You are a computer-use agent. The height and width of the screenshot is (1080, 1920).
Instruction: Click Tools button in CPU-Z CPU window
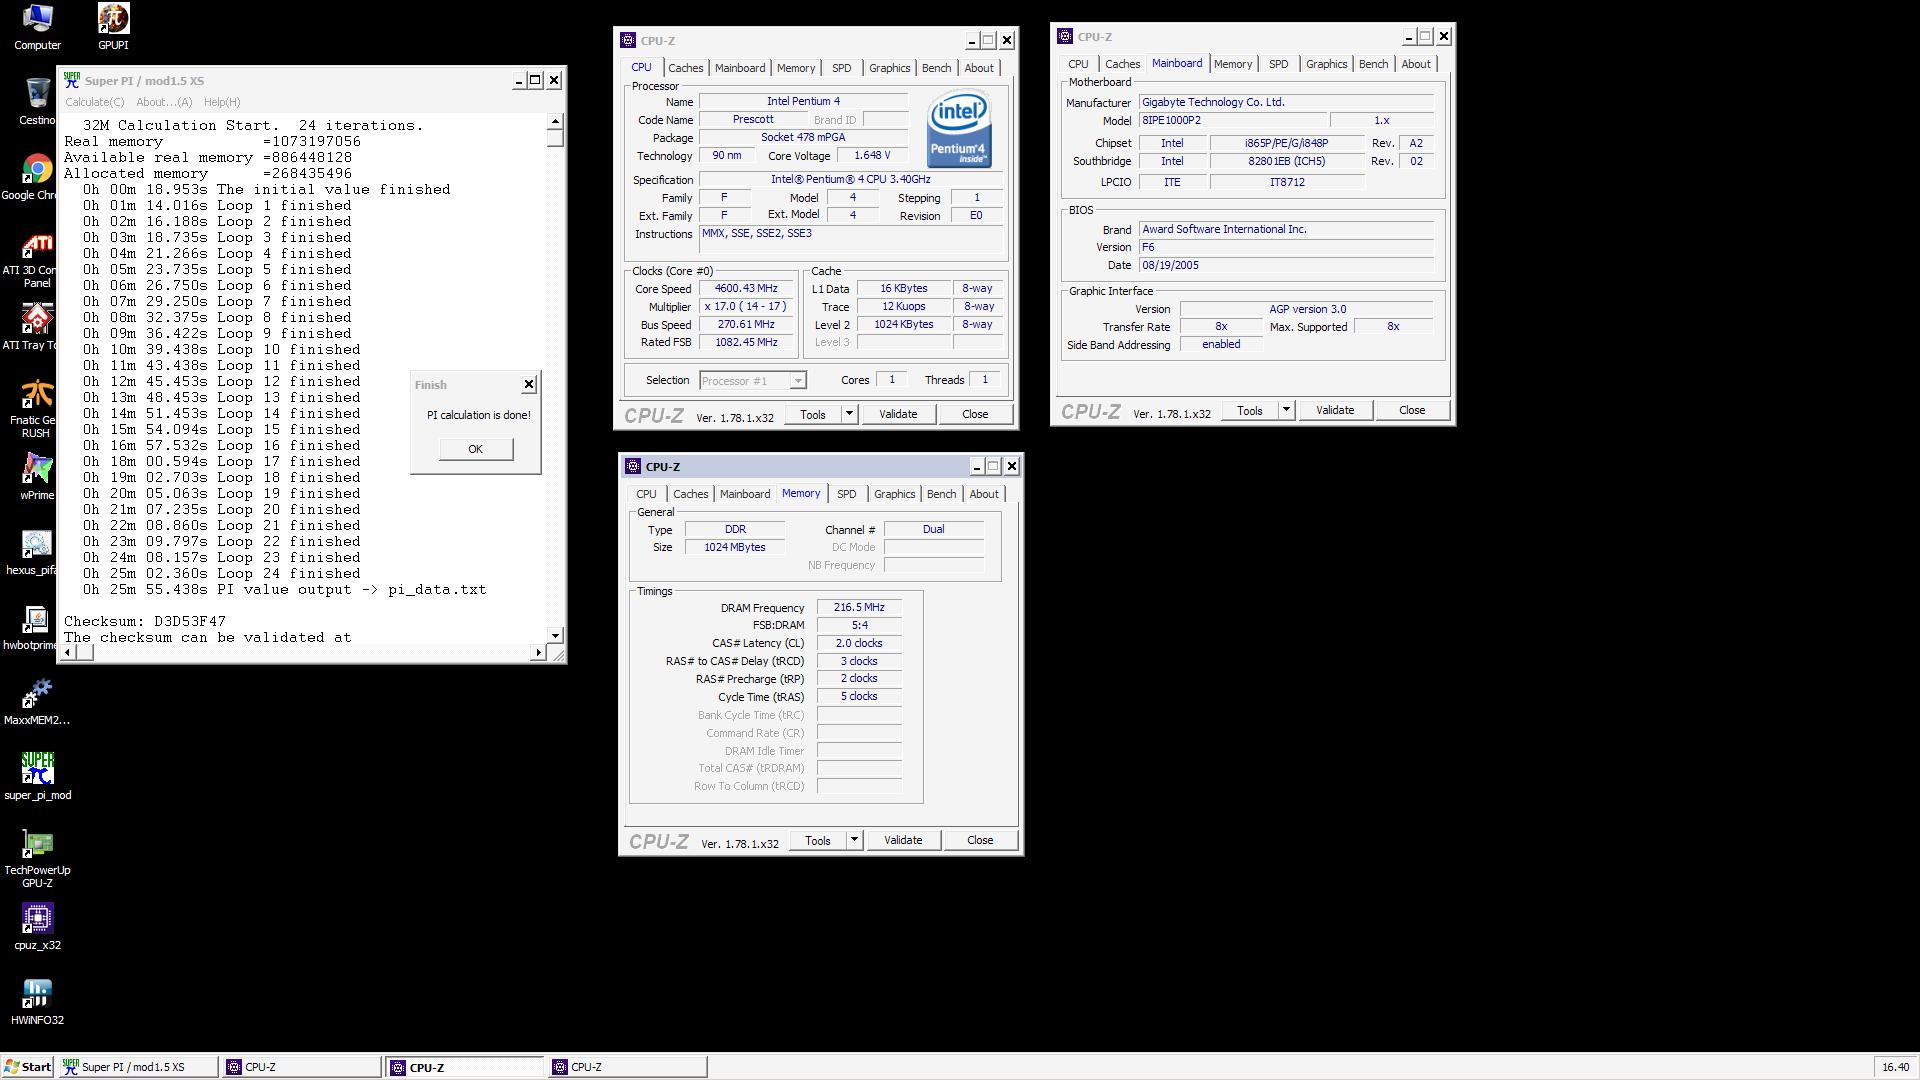[x=813, y=414]
